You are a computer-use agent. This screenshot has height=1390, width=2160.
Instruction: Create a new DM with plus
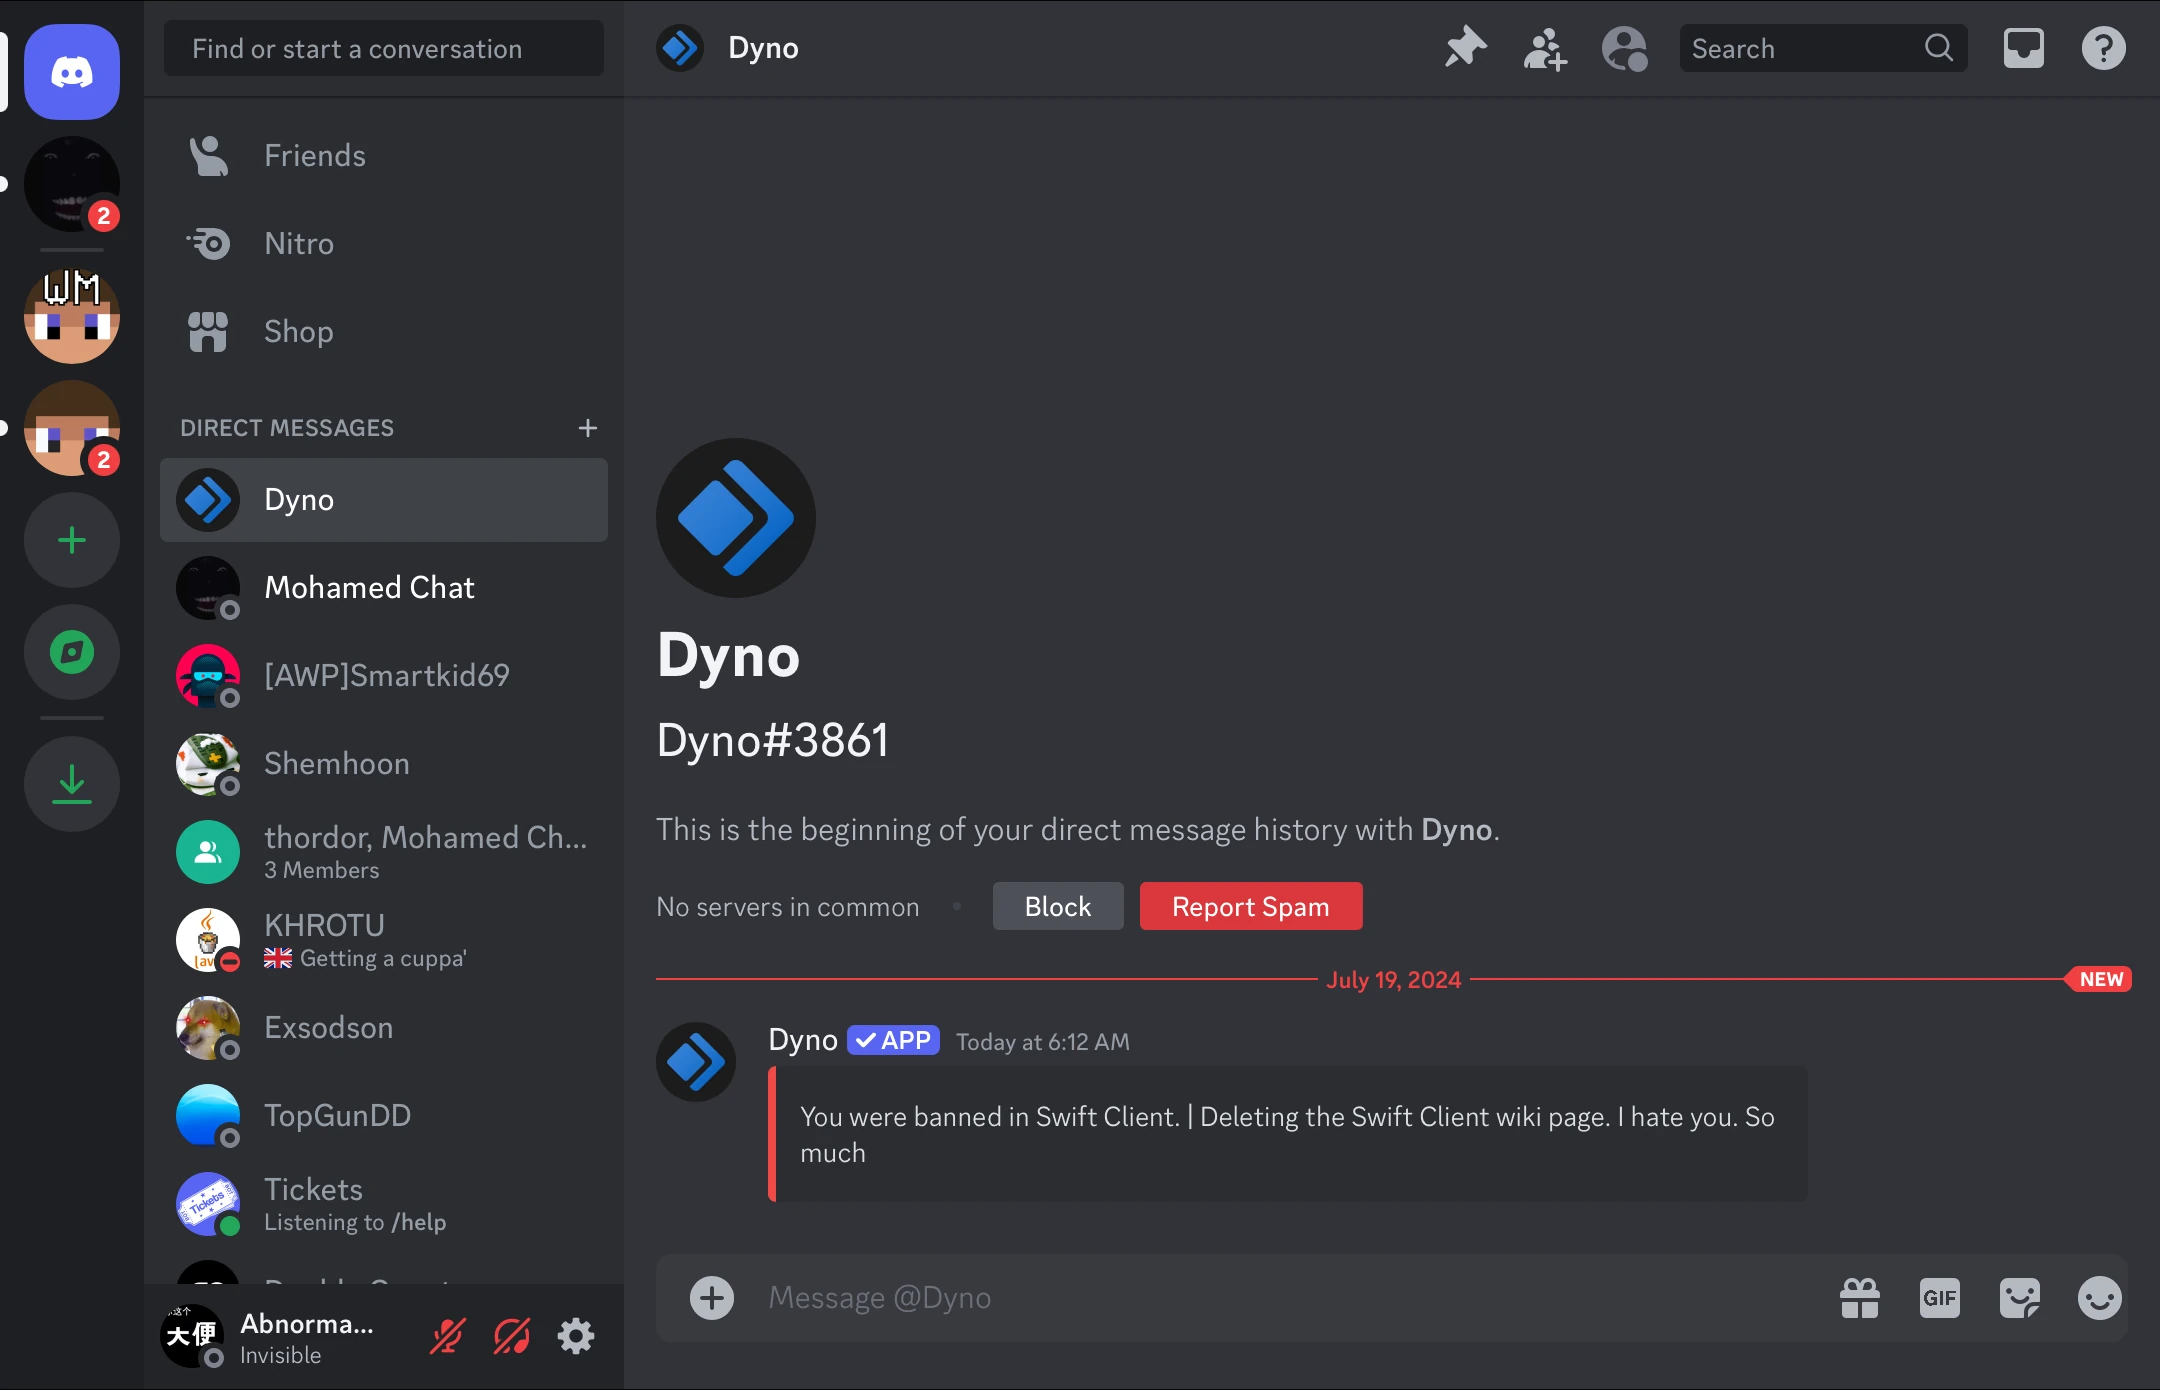pyautogui.click(x=588, y=428)
